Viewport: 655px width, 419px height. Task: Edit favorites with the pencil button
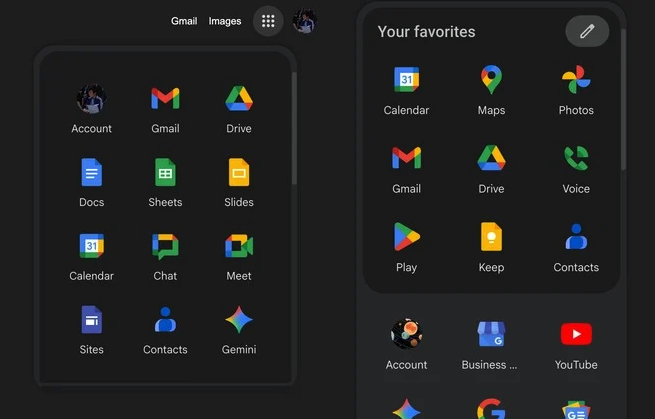[587, 31]
